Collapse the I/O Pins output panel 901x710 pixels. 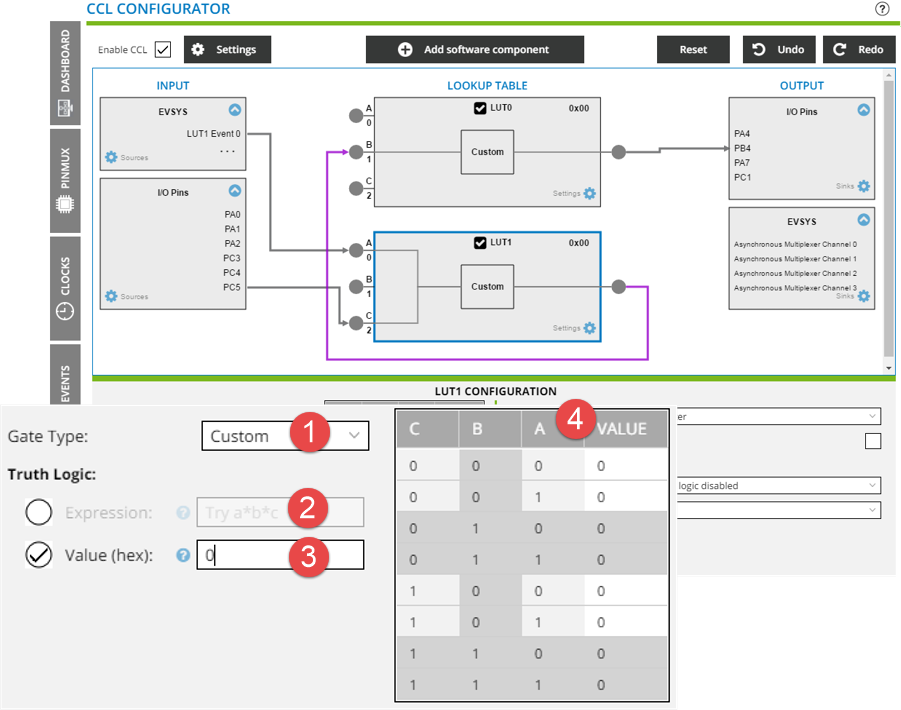pos(864,111)
